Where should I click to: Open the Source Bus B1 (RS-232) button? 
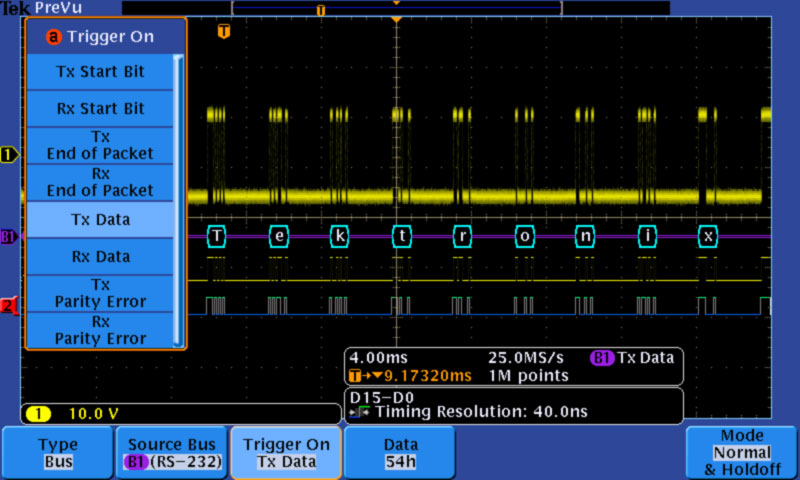coord(172,453)
